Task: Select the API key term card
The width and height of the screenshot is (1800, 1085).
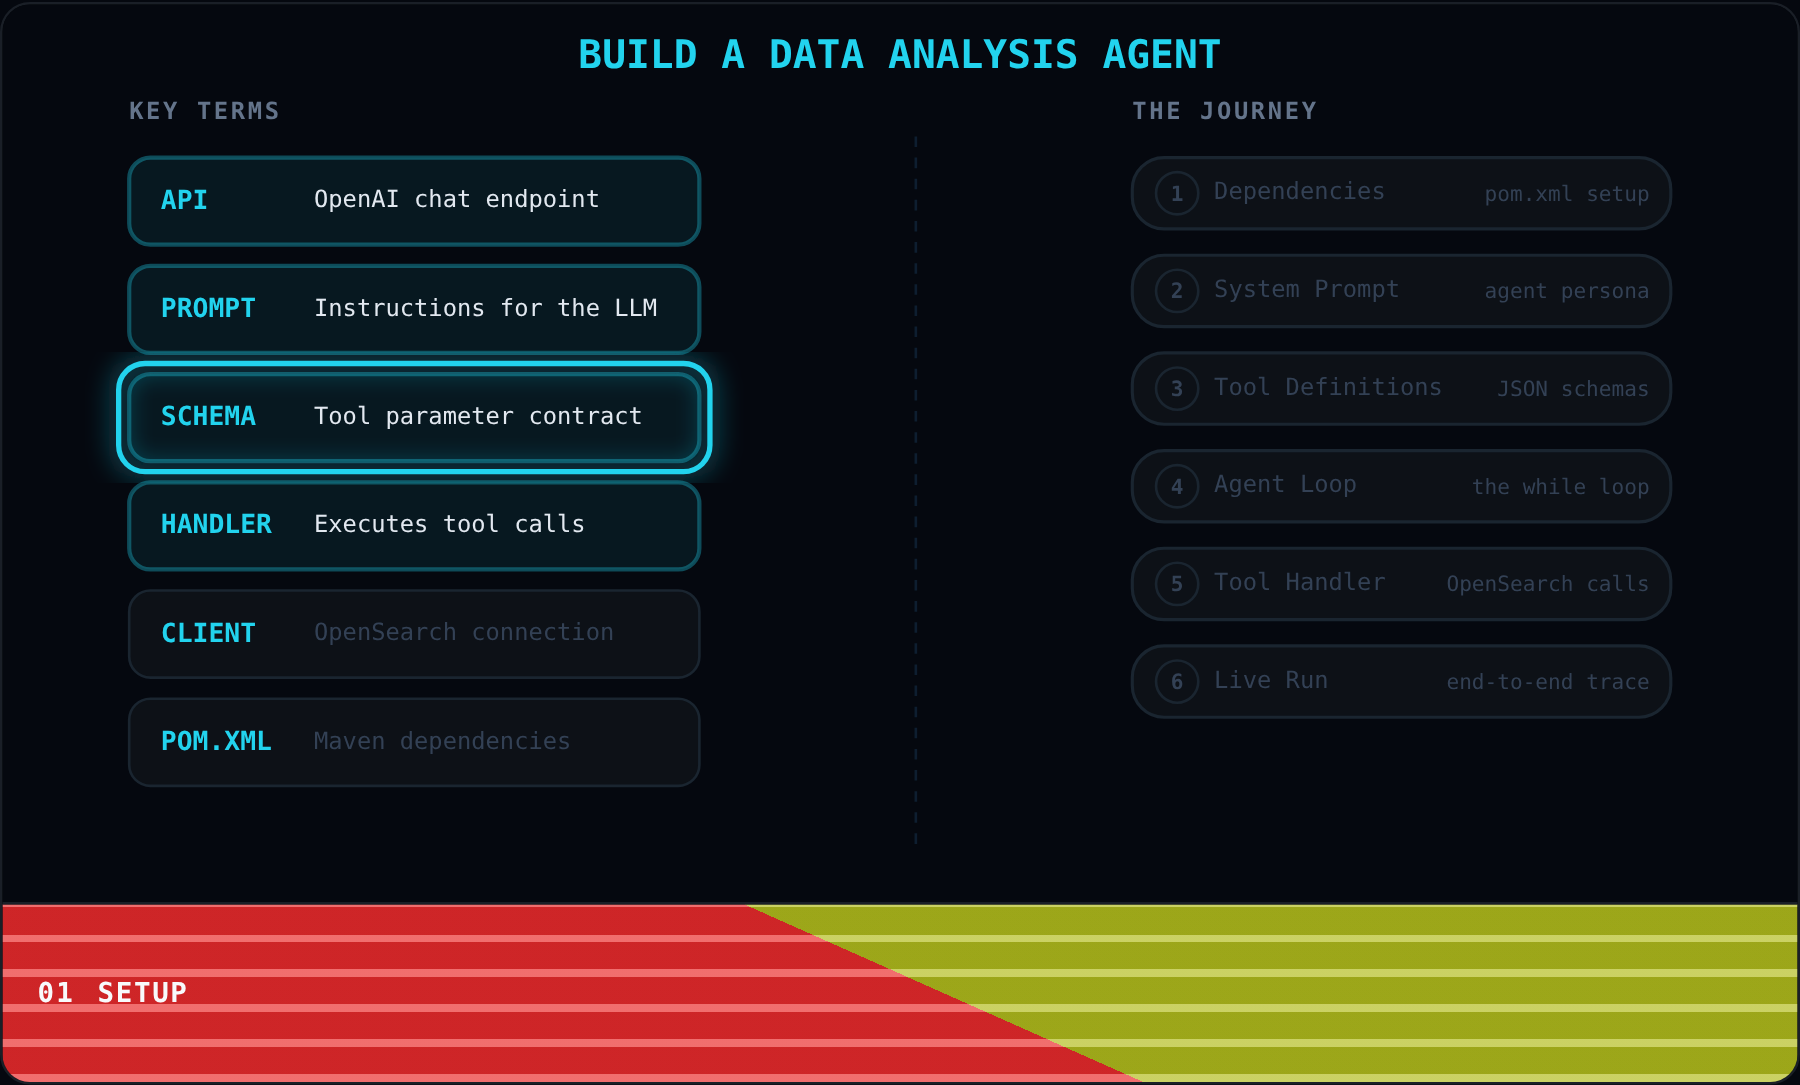Action: pos(414,200)
